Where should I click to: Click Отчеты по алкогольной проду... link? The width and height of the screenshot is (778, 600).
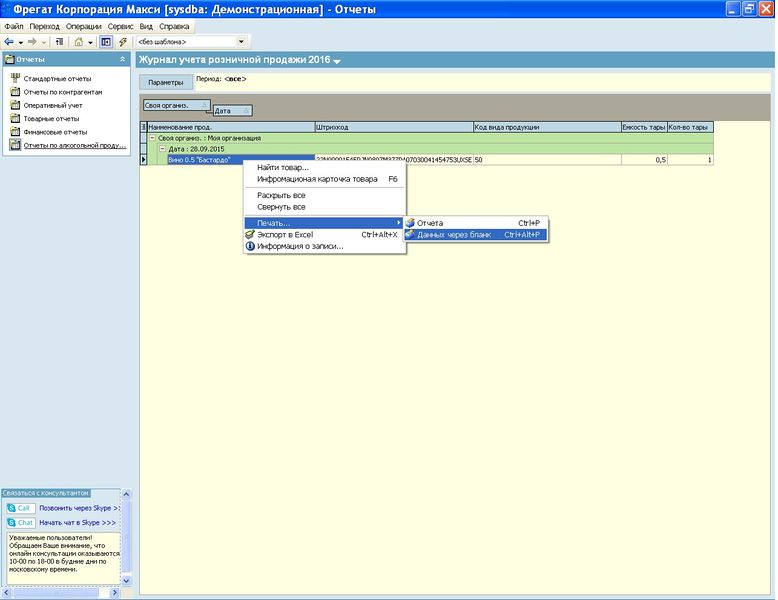(75, 145)
